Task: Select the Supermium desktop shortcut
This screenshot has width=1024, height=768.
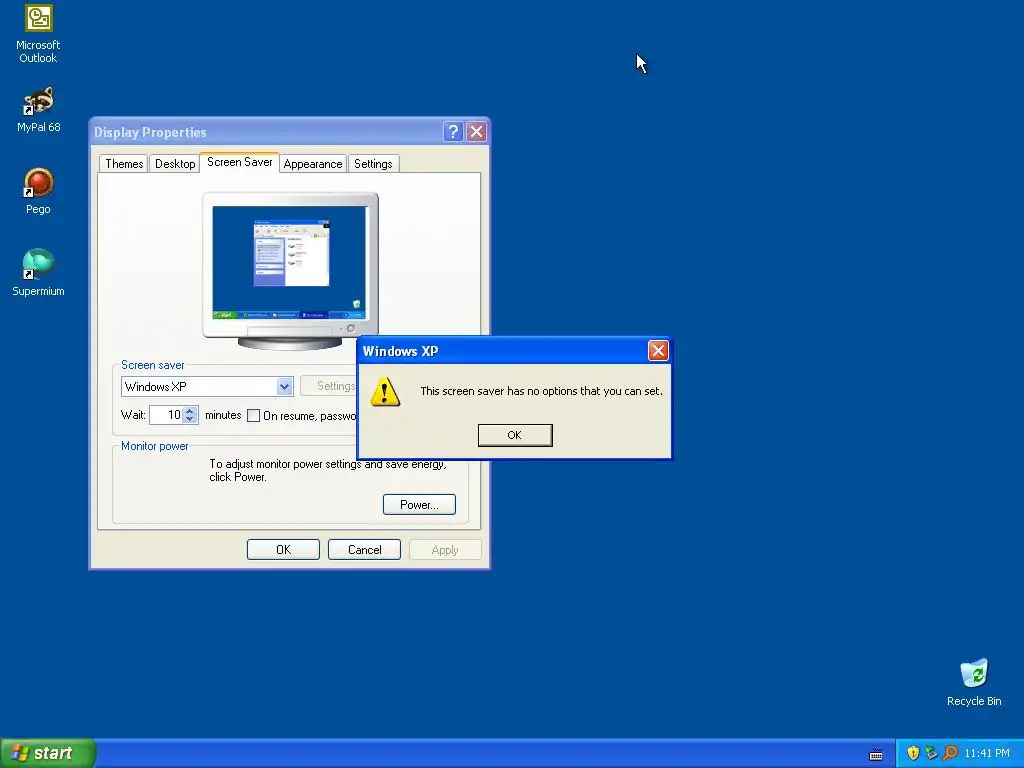Action: click(x=38, y=272)
